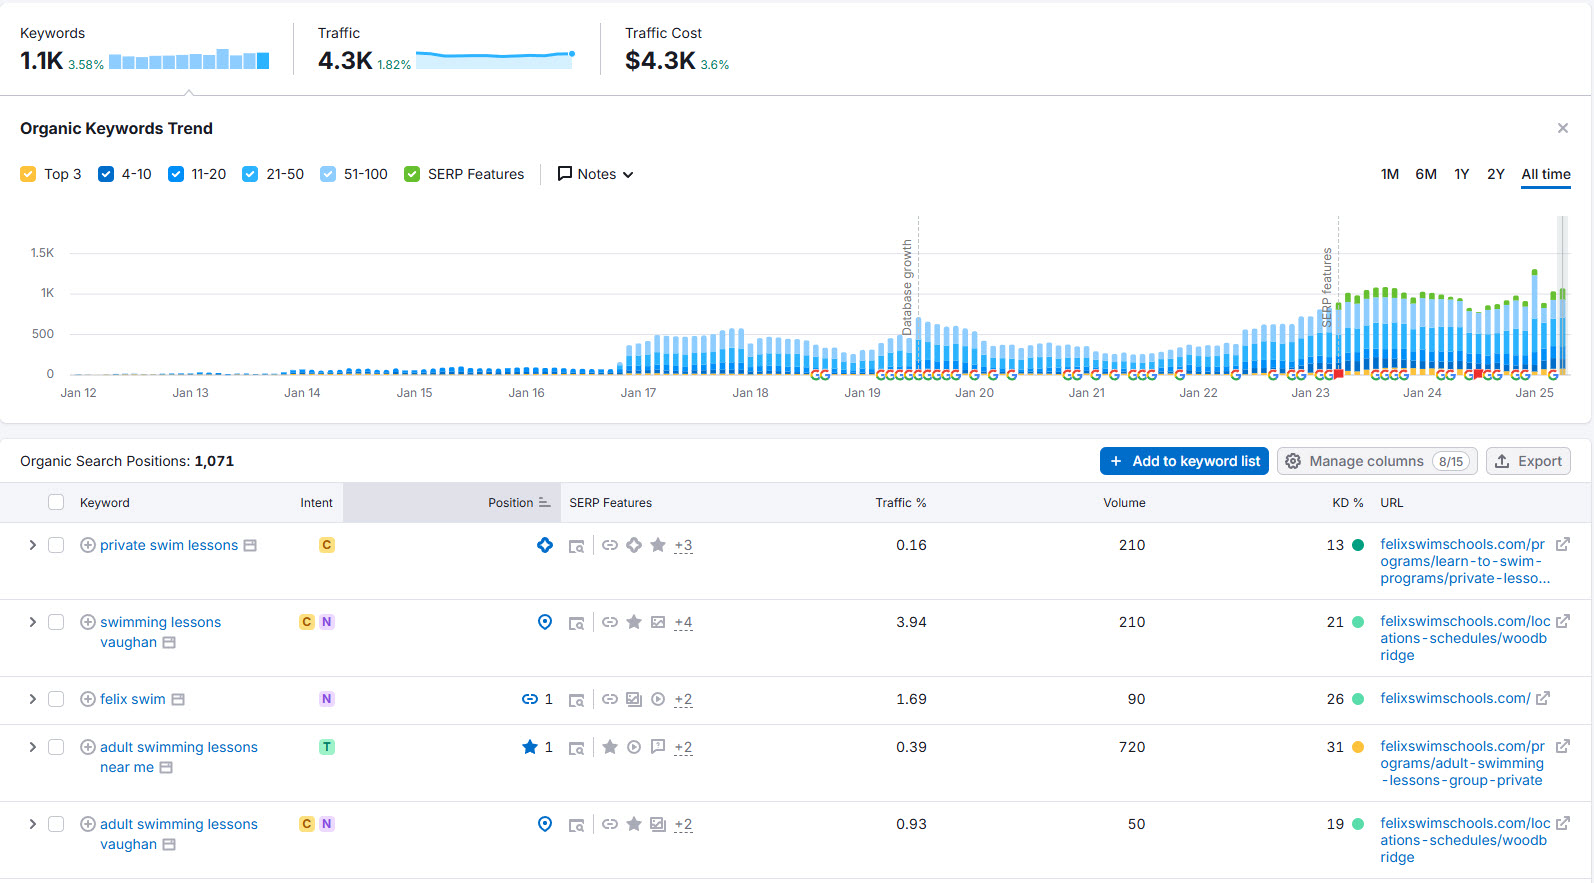The height and width of the screenshot is (883, 1594).
Task: Open external link icon for private-lessons URL
Action: coord(1563,544)
